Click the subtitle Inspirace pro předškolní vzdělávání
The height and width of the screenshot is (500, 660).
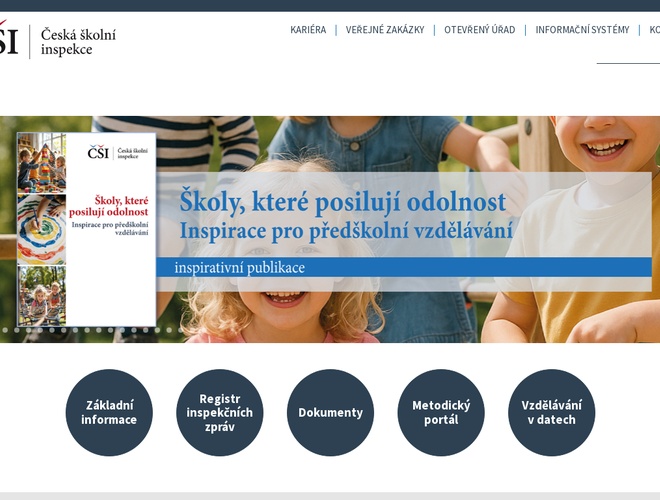[346, 230]
